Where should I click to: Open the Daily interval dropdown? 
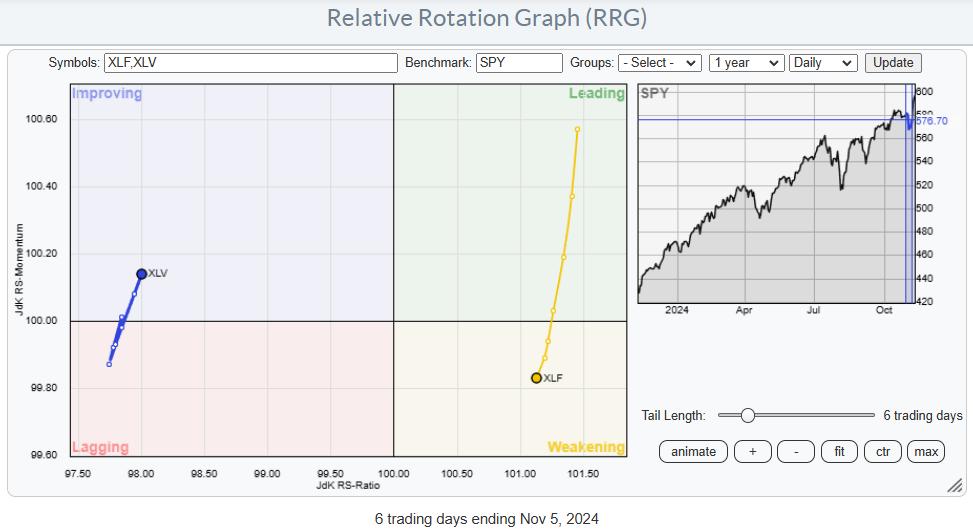click(823, 63)
